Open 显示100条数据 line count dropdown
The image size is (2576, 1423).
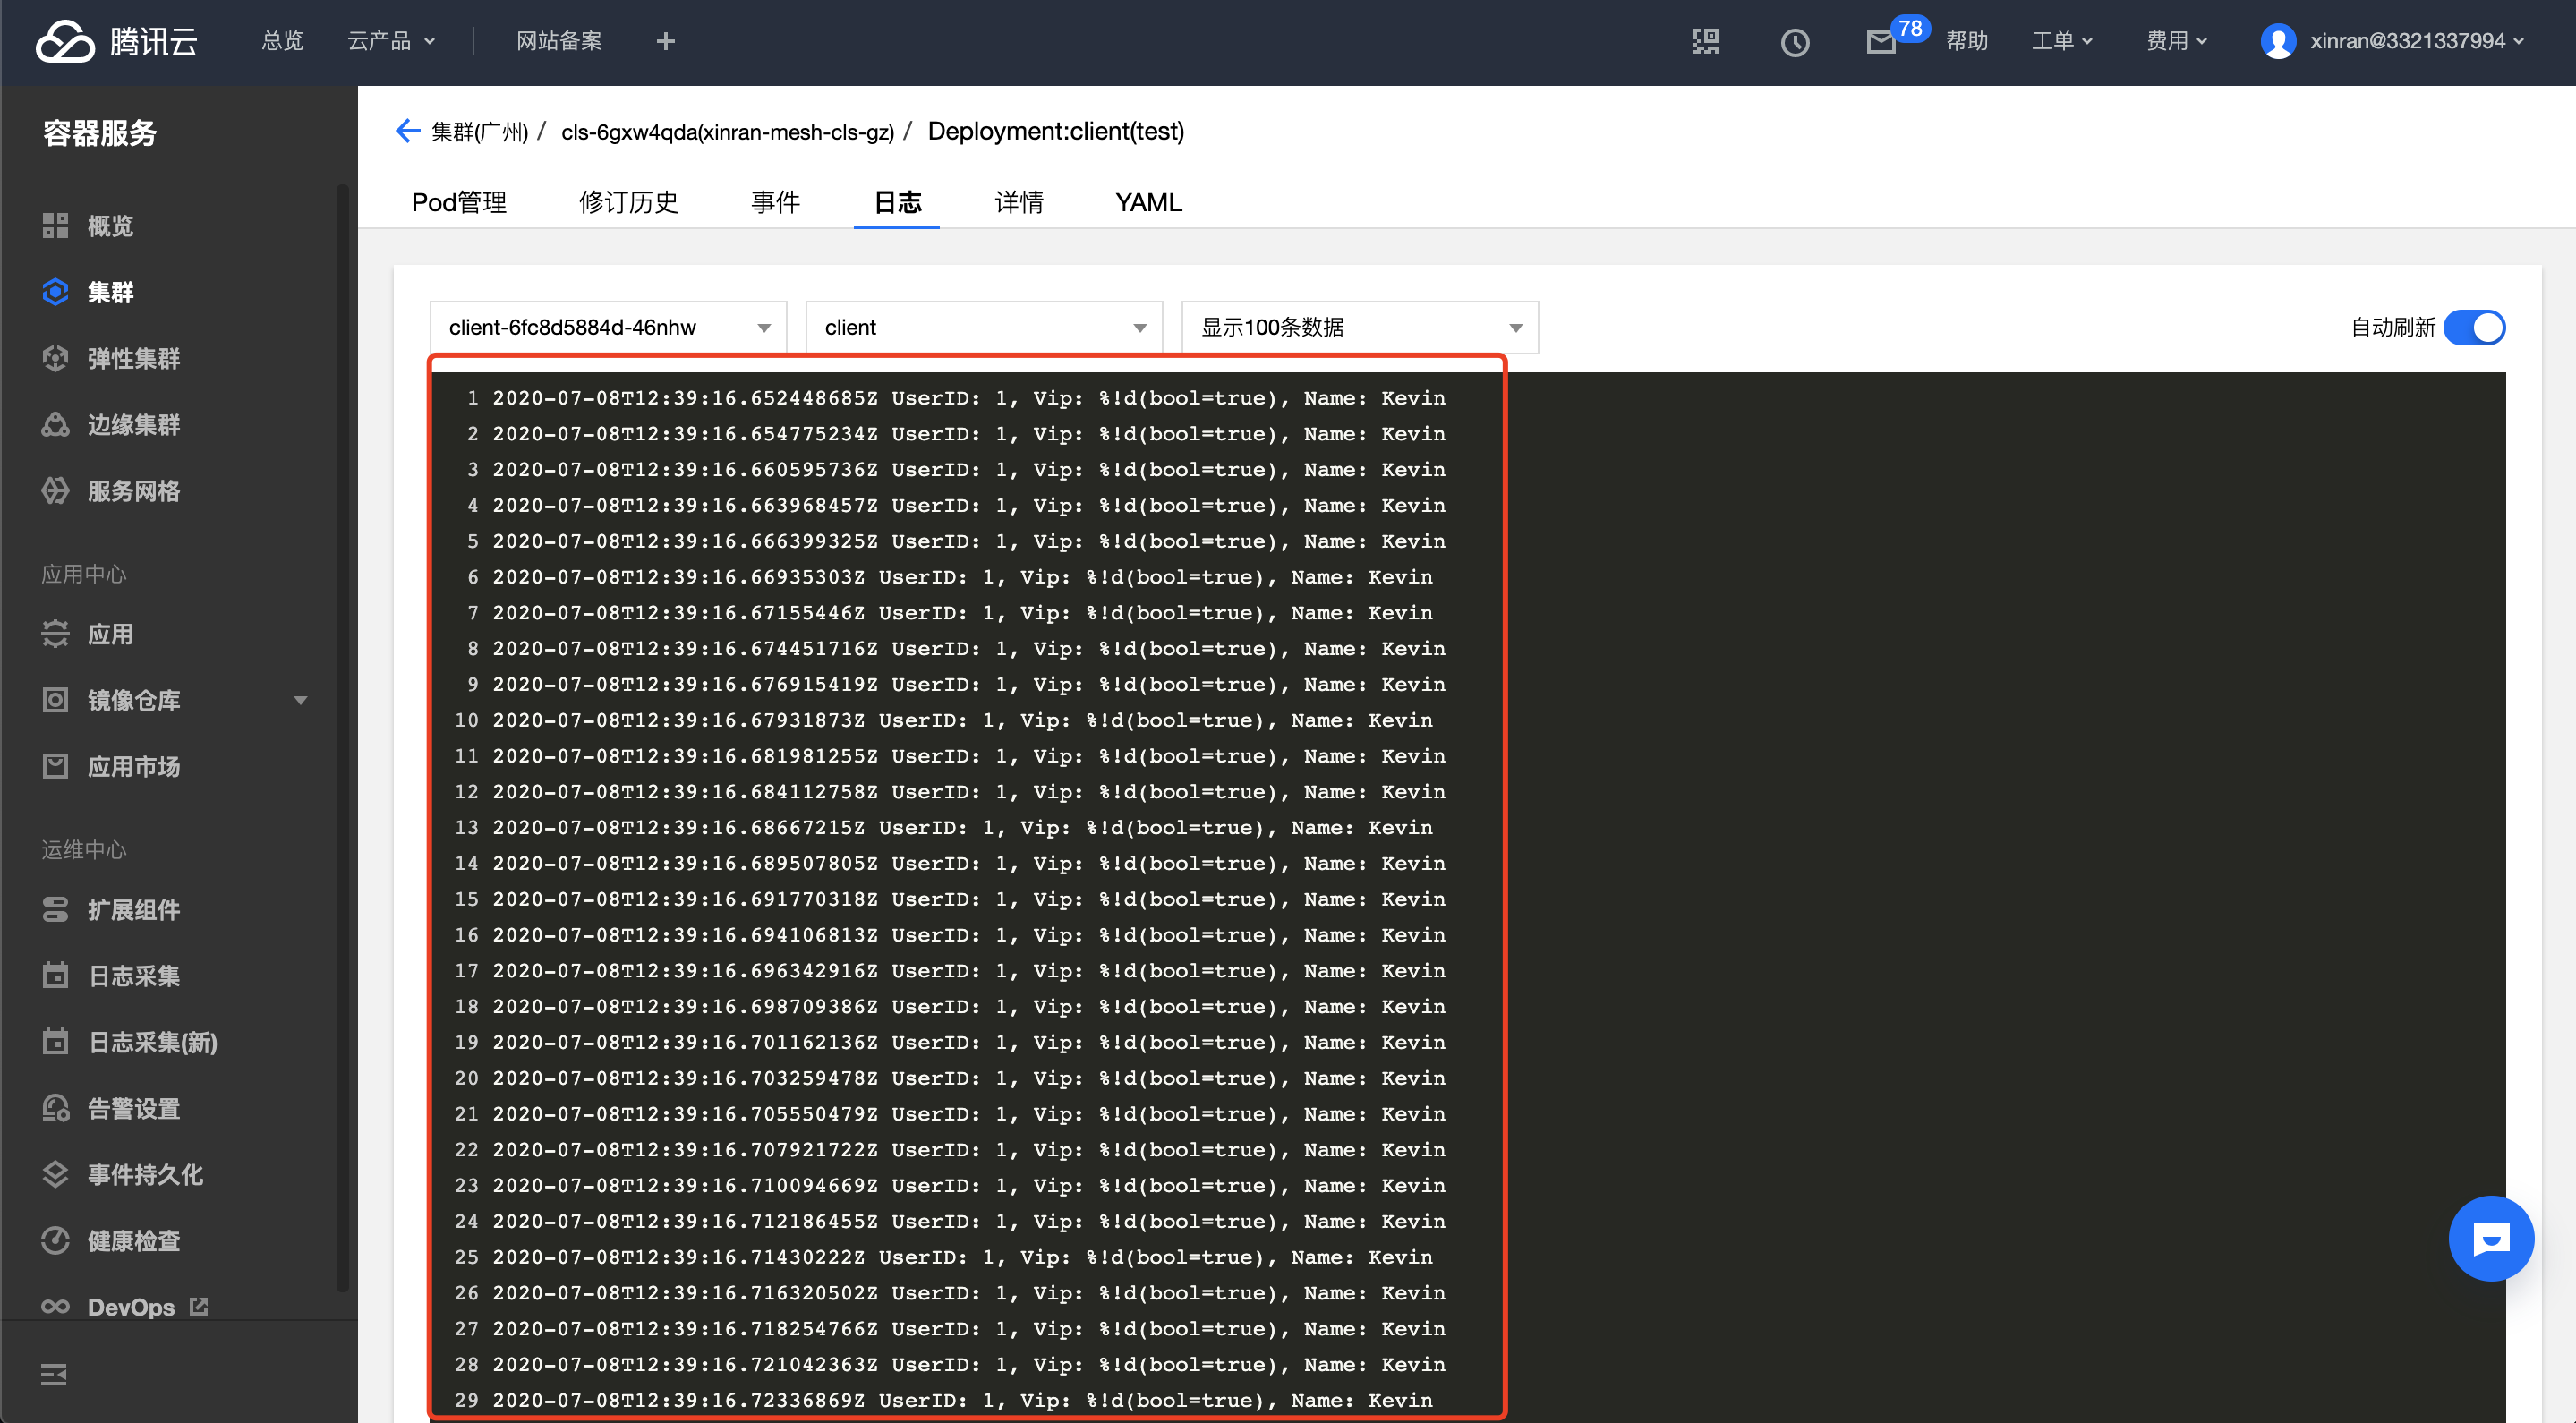pyautogui.click(x=1360, y=328)
